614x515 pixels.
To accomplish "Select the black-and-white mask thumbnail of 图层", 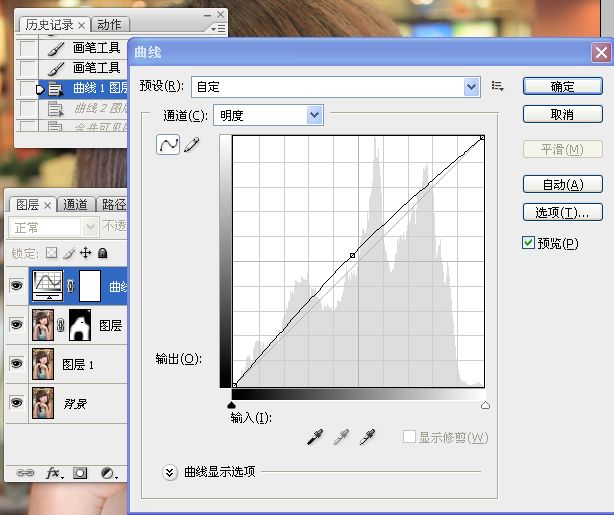I will (80, 325).
